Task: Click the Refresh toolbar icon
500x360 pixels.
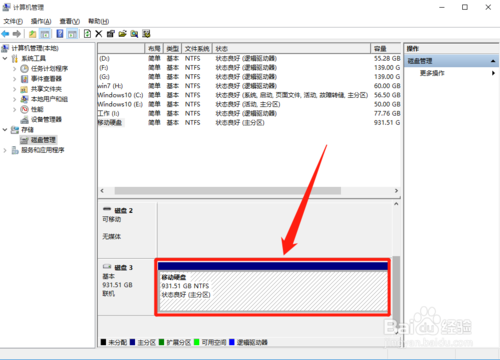Action: coord(87,34)
